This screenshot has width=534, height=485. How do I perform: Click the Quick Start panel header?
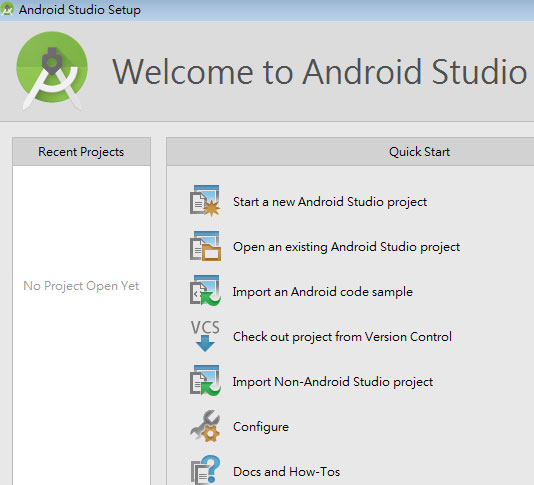(x=350, y=152)
